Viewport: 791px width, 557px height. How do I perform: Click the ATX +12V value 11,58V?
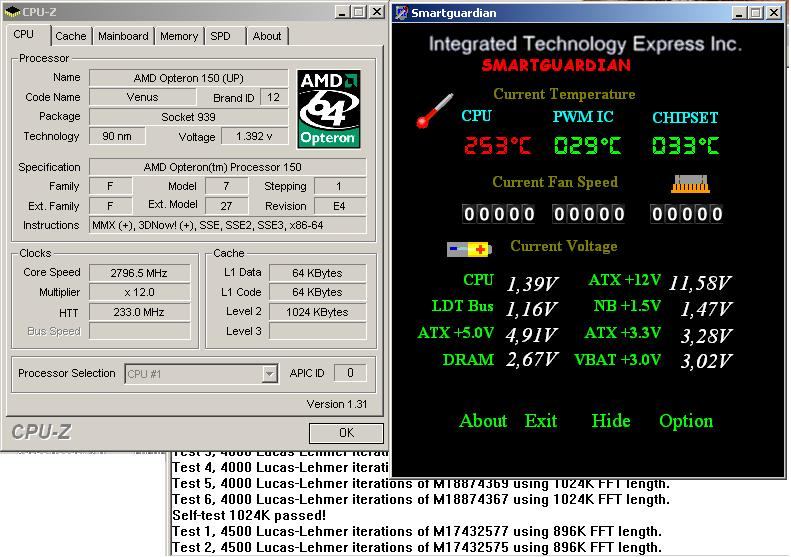point(700,283)
